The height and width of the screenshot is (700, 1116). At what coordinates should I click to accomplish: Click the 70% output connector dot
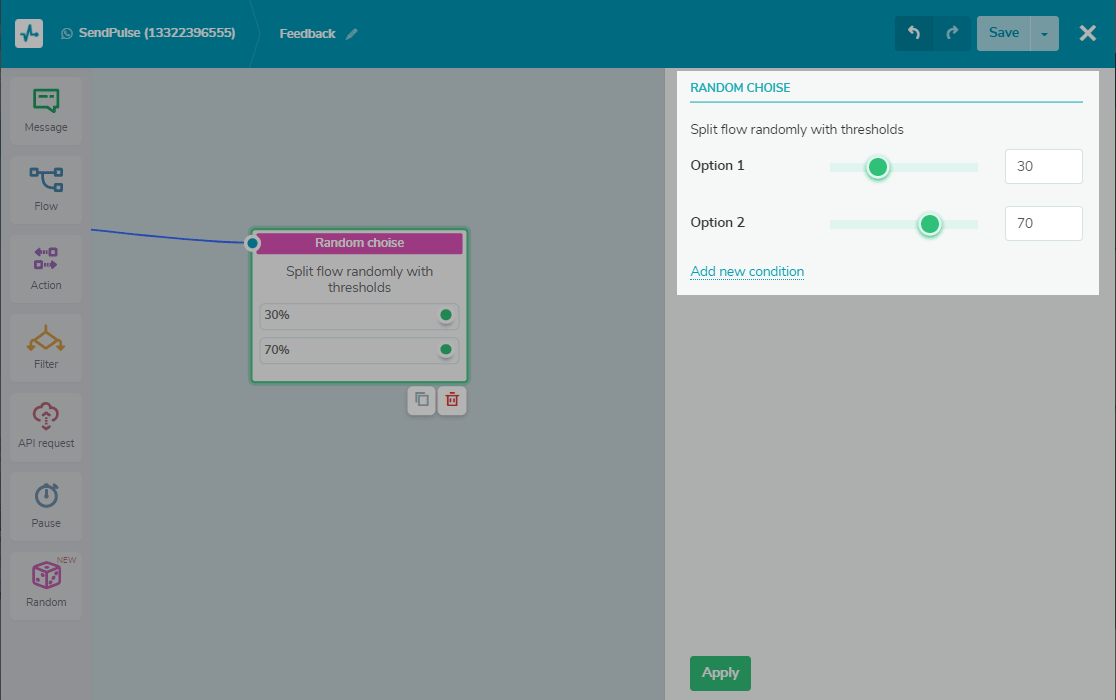tap(446, 350)
